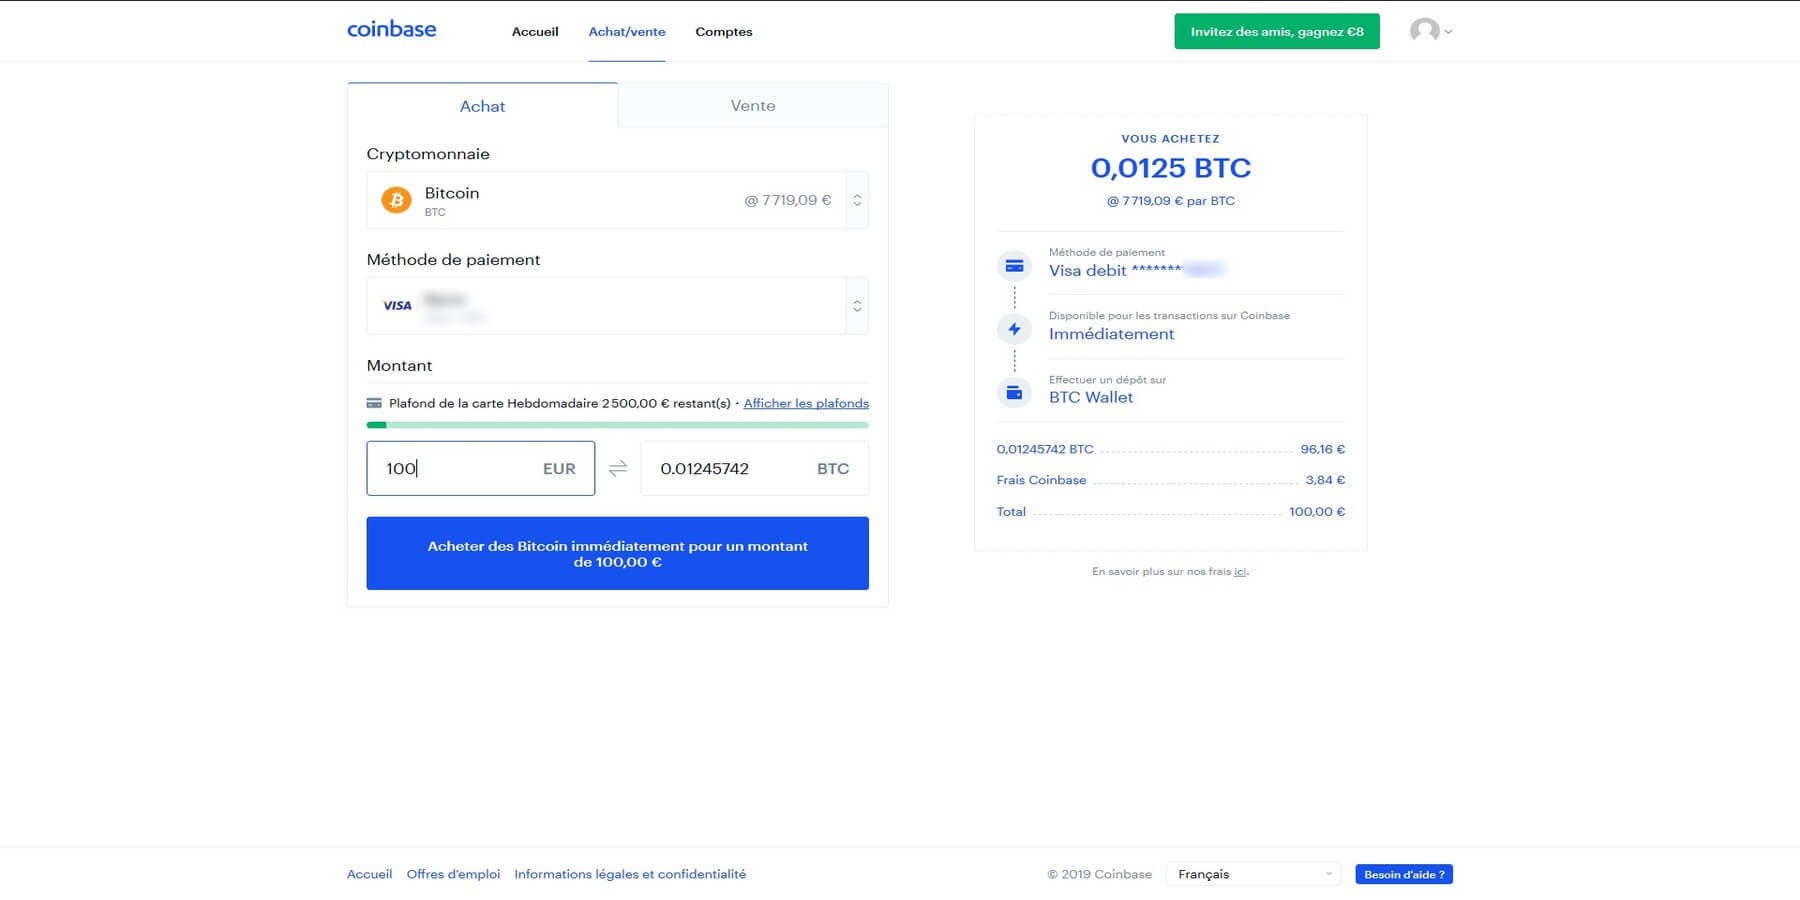Click the wallet icon beside BTC Wallet
This screenshot has height=900, width=1800.
click(1014, 393)
